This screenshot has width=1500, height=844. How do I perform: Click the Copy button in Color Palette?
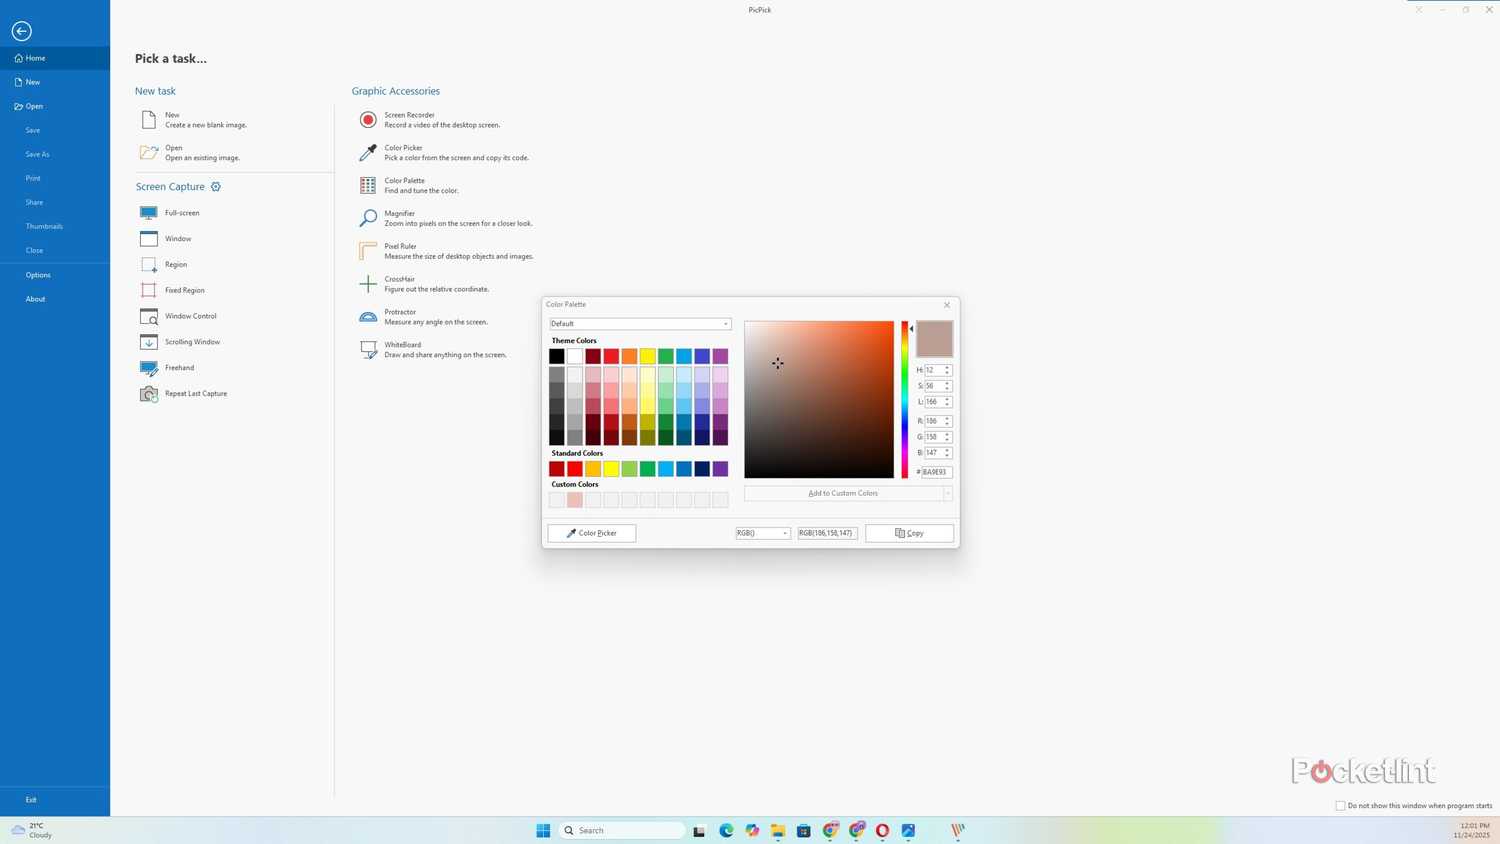(x=908, y=532)
